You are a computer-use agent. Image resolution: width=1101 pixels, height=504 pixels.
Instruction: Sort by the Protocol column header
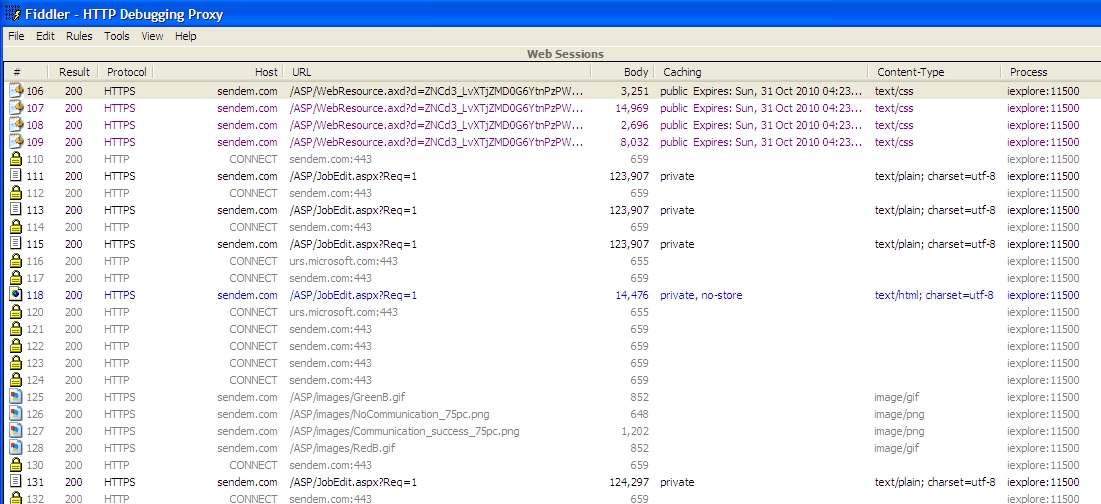click(126, 72)
